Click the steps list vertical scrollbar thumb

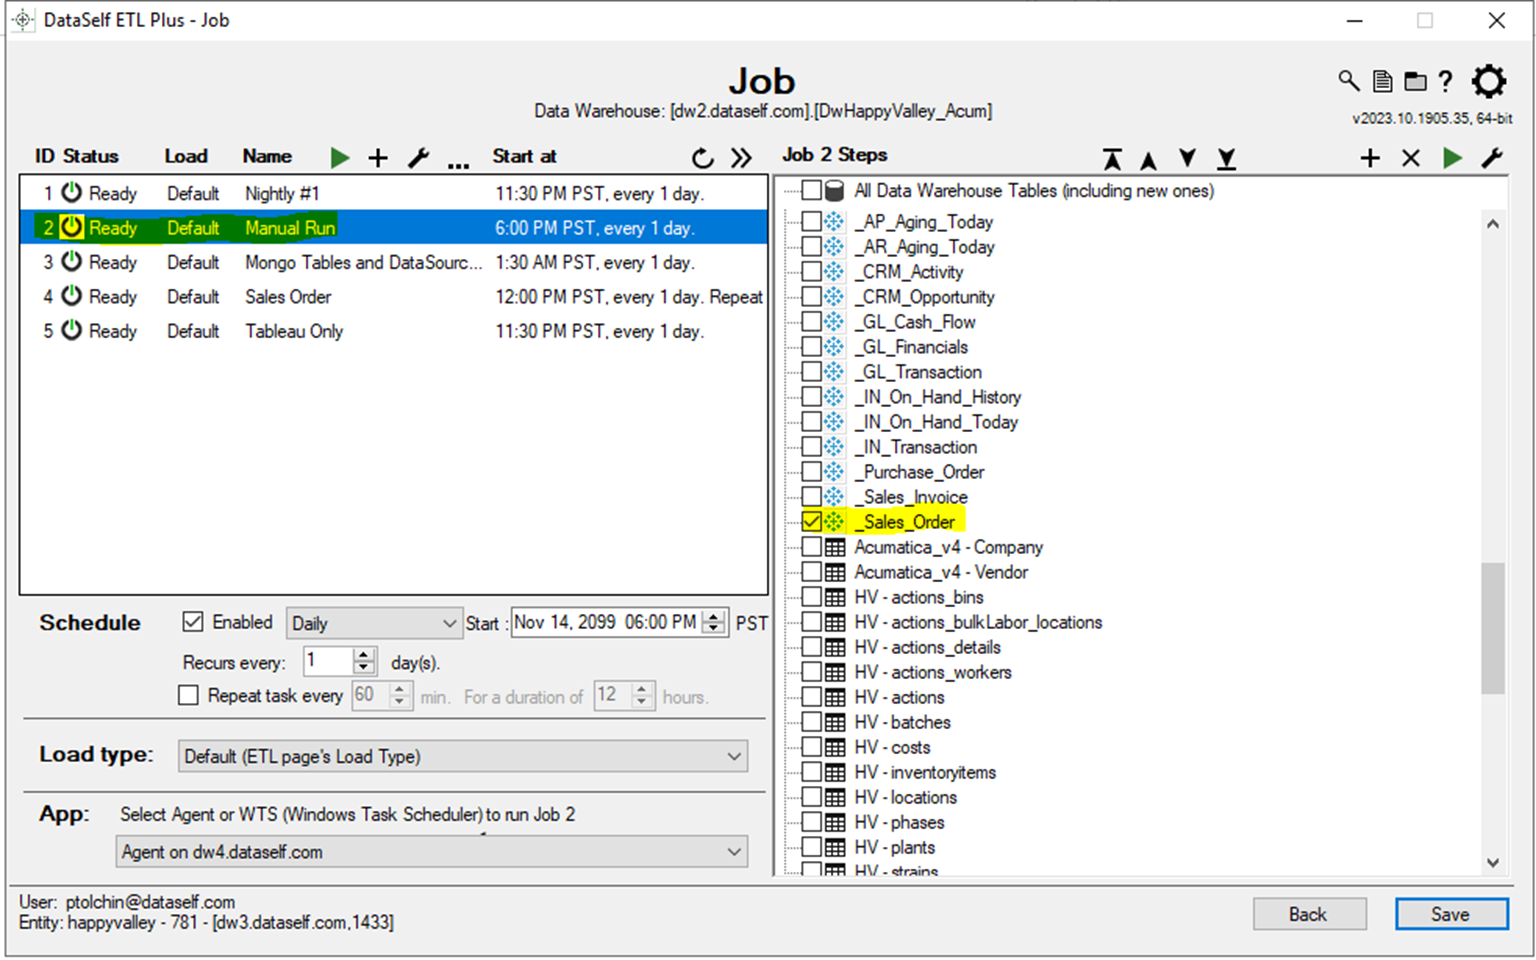click(1492, 628)
